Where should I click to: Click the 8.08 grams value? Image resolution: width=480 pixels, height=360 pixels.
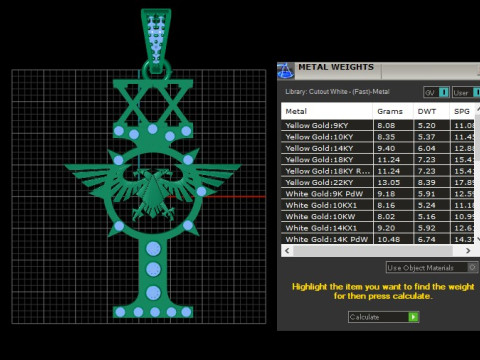386,126
